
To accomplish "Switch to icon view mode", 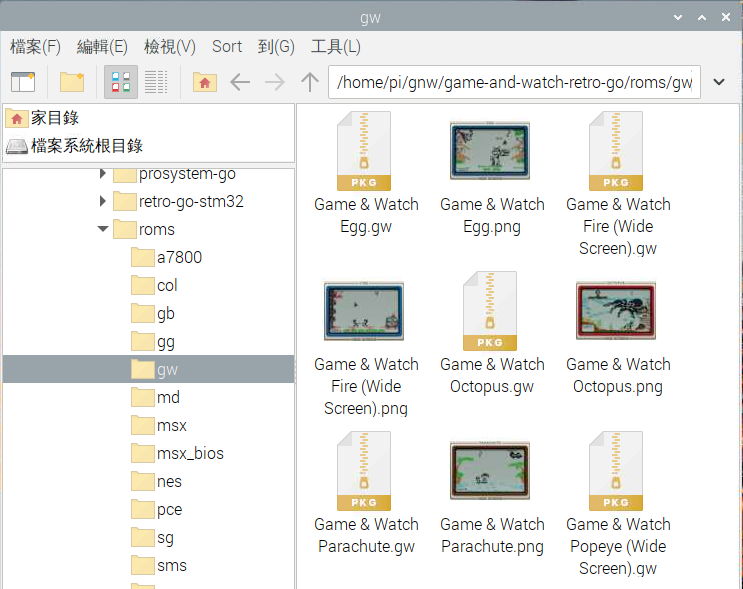I will coord(121,82).
